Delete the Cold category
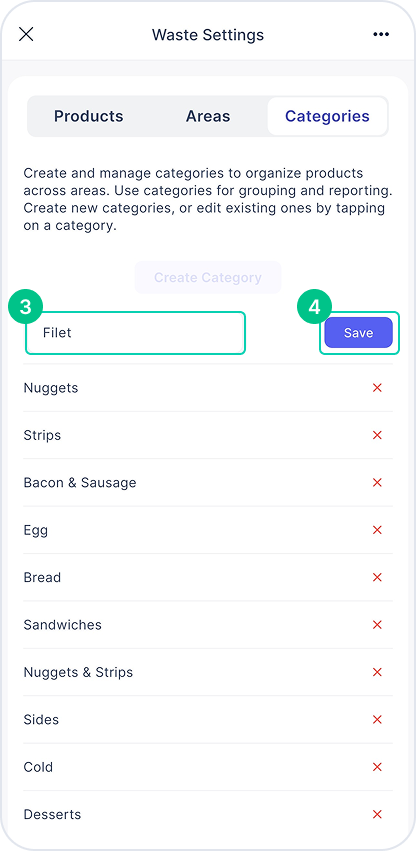This screenshot has width=416, height=851. [x=377, y=767]
